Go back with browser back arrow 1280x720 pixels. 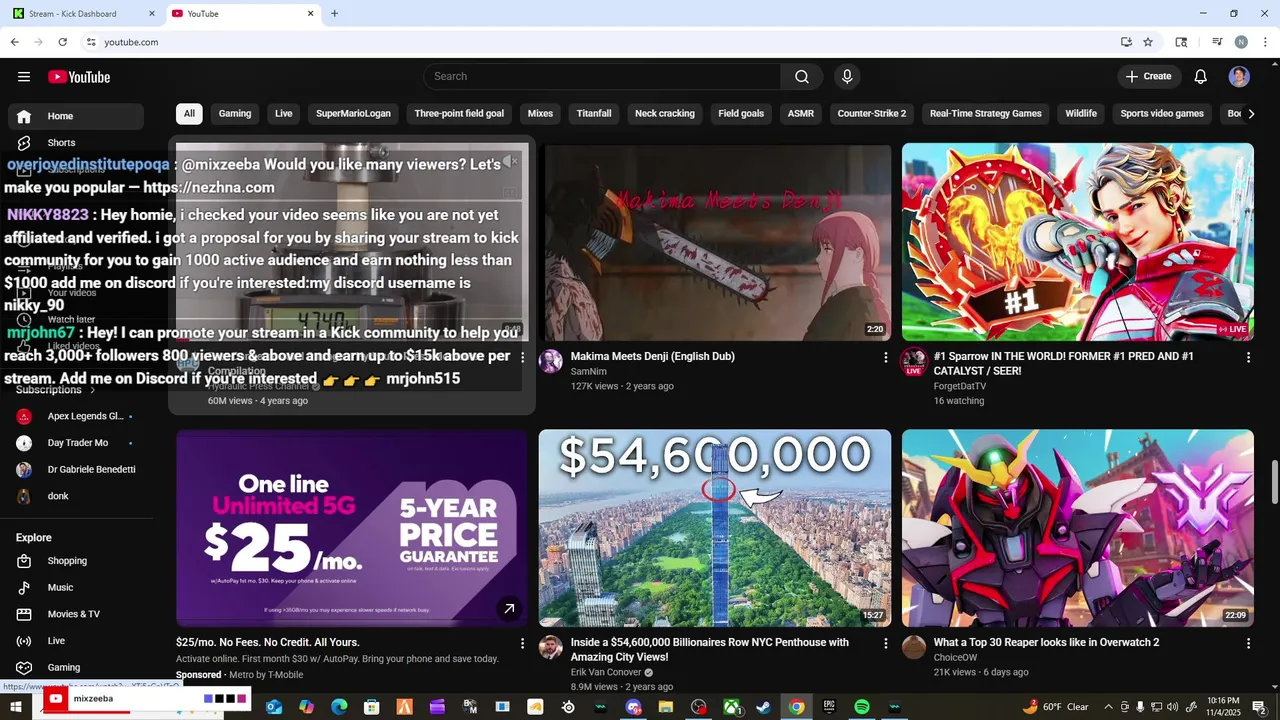tap(14, 42)
